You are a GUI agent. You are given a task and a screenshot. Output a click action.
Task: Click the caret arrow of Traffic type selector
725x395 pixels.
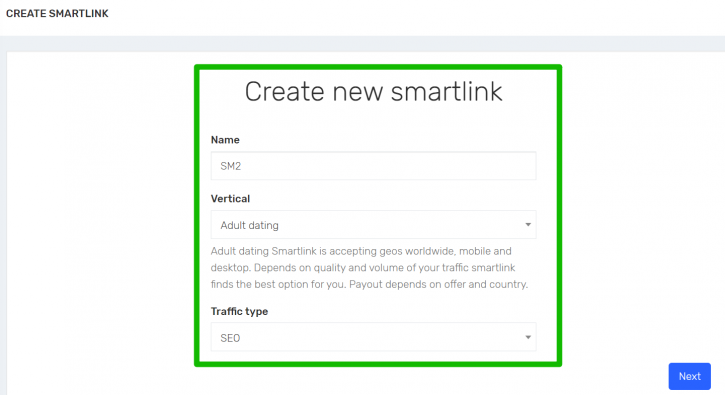[x=528, y=337]
